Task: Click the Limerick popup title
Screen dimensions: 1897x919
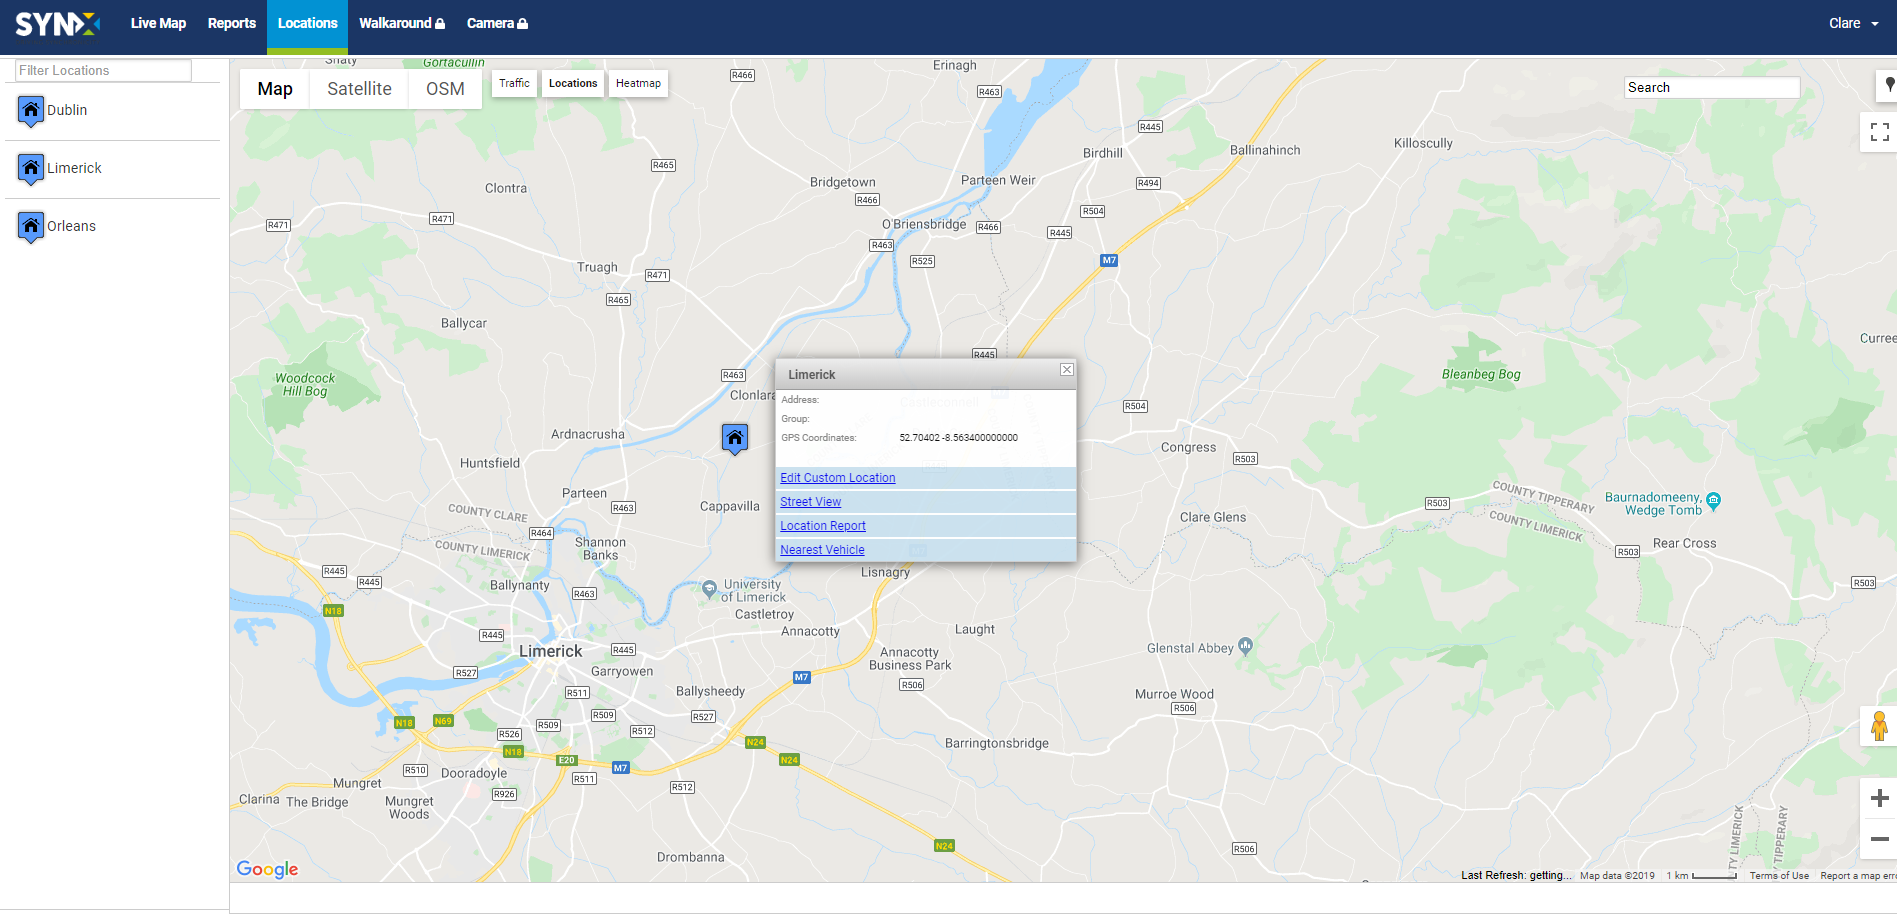Action: tap(811, 375)
